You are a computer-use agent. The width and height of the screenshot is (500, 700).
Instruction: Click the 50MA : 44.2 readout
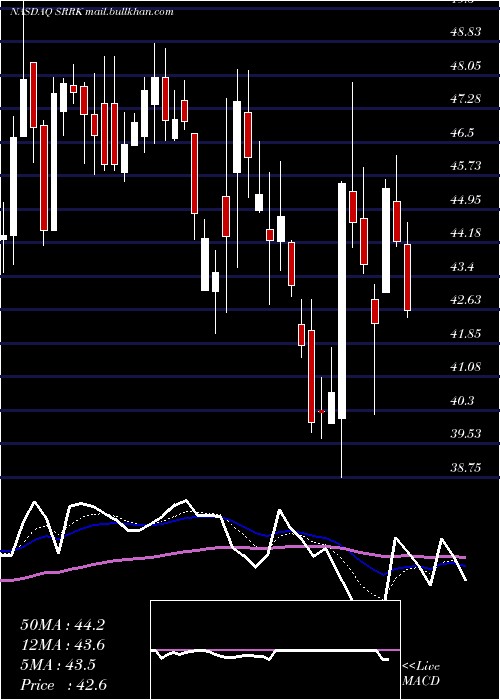[x=62, y=625]
